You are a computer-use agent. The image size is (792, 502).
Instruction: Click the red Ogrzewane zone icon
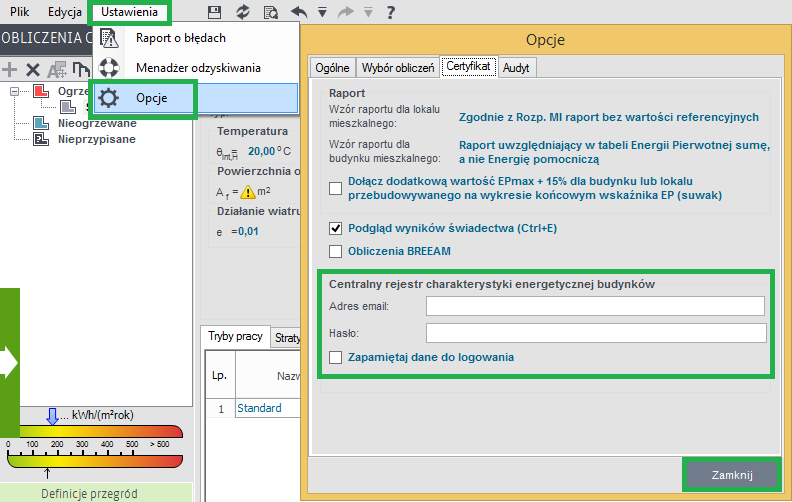coord(41,91)
